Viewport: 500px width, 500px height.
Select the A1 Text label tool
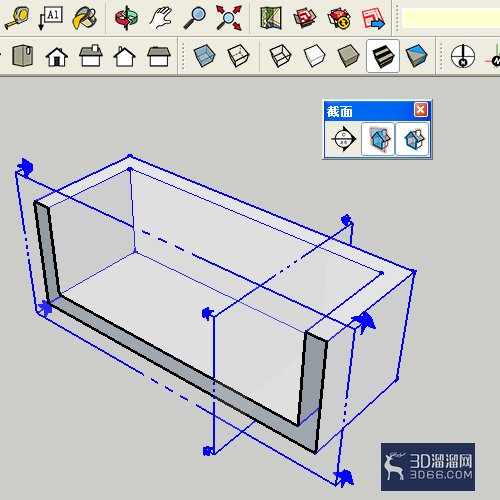[50, 18]
